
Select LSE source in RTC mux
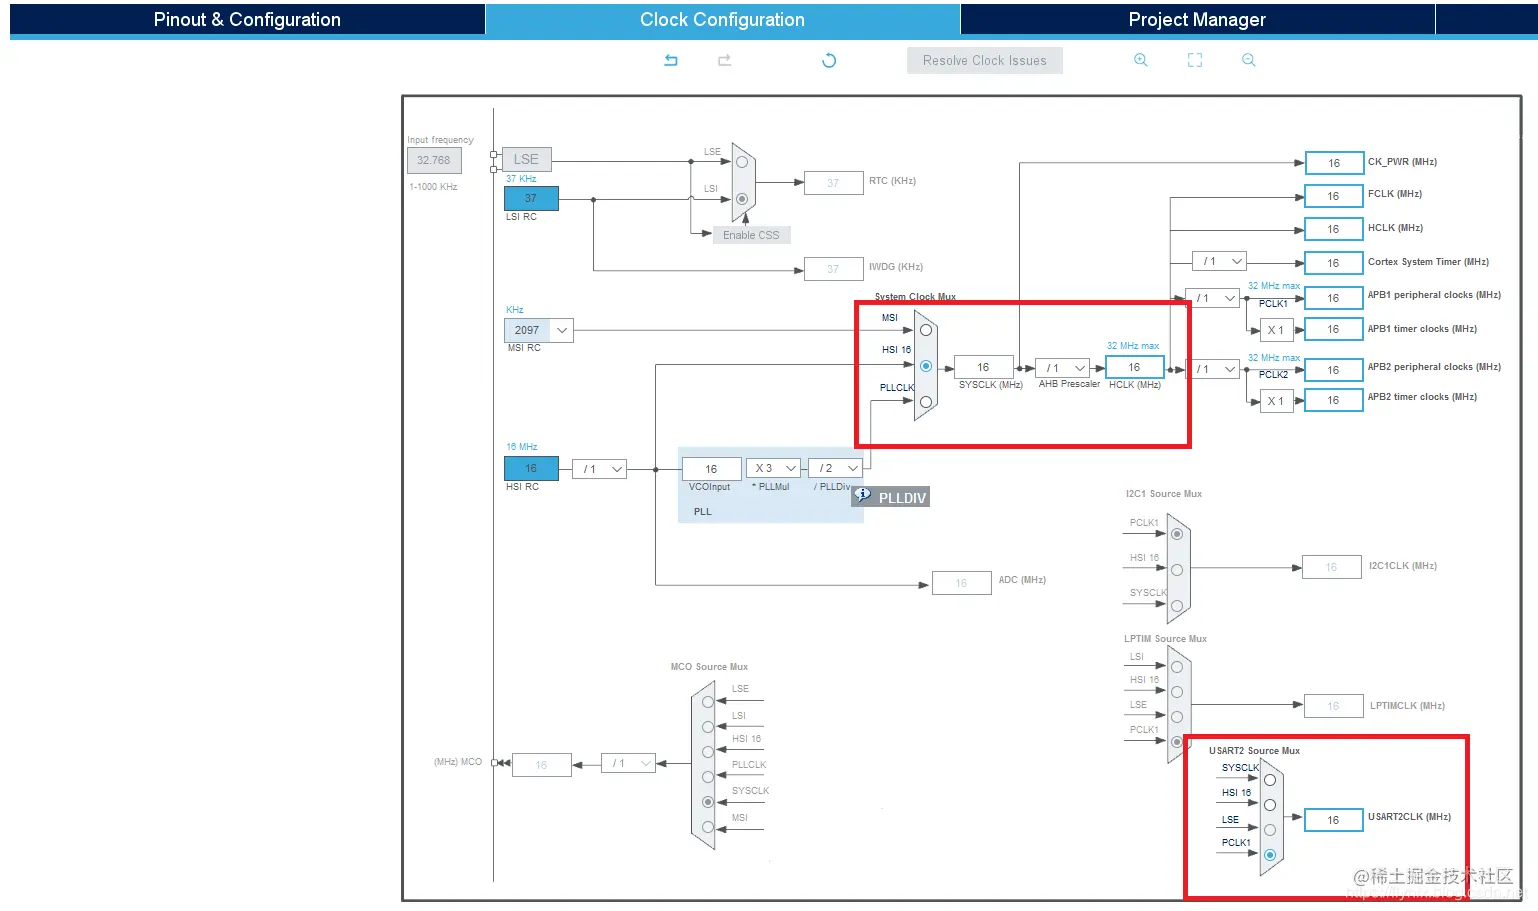pos(742,162)
